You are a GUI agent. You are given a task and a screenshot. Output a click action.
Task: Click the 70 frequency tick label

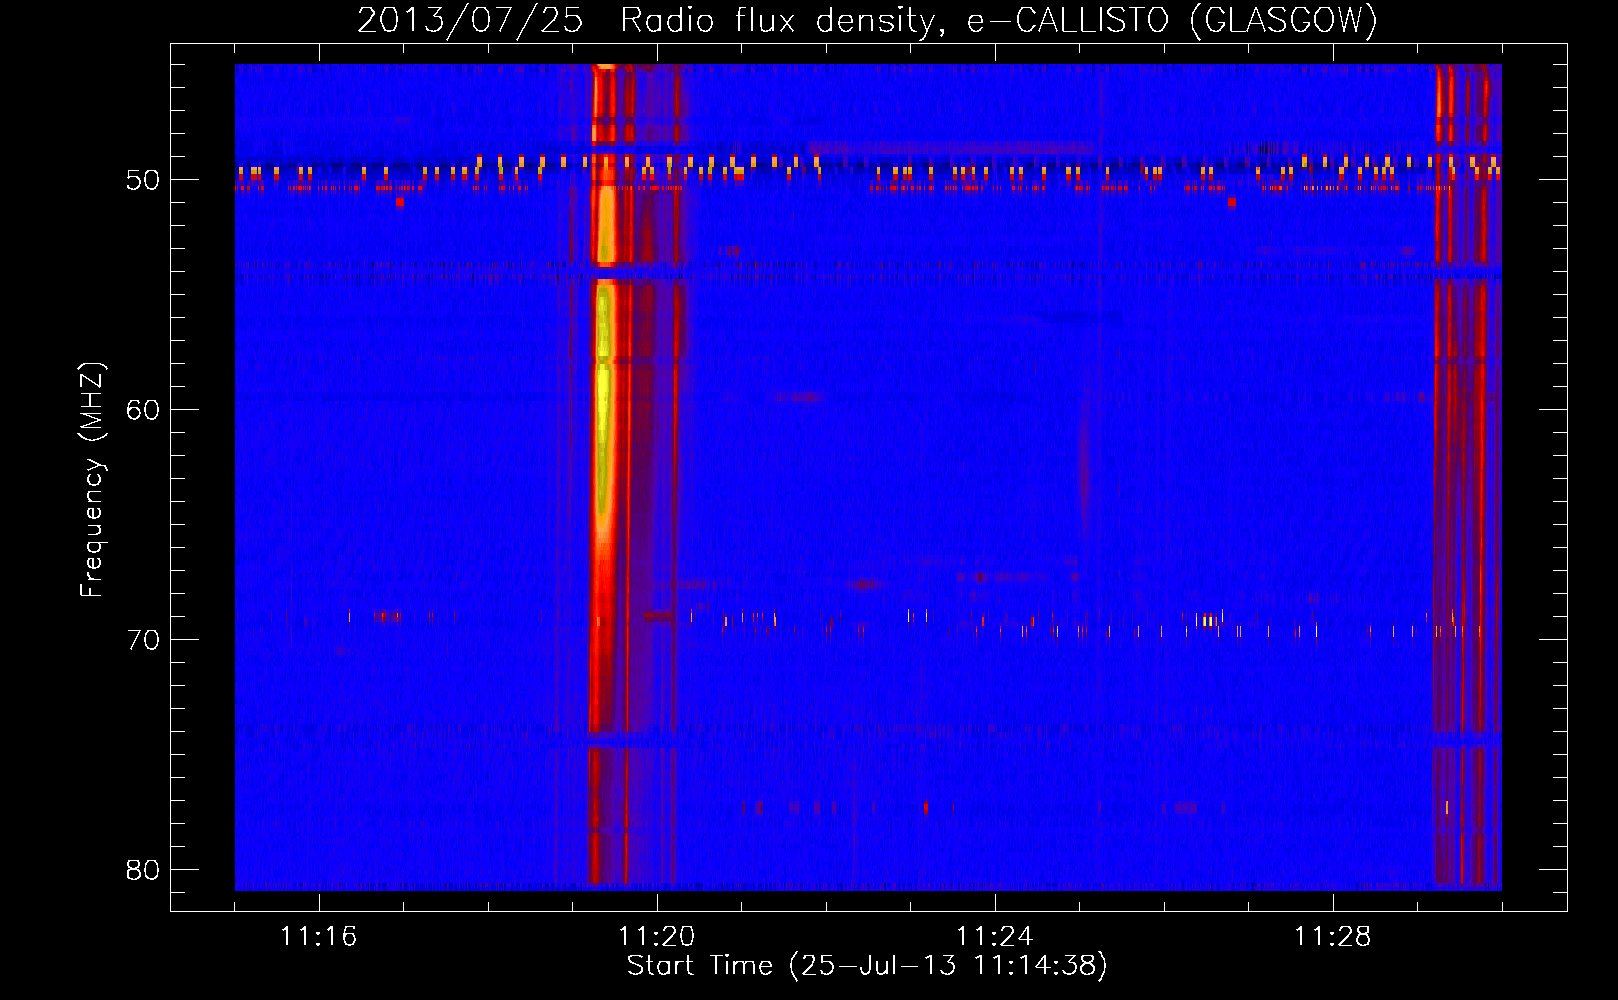143,640
